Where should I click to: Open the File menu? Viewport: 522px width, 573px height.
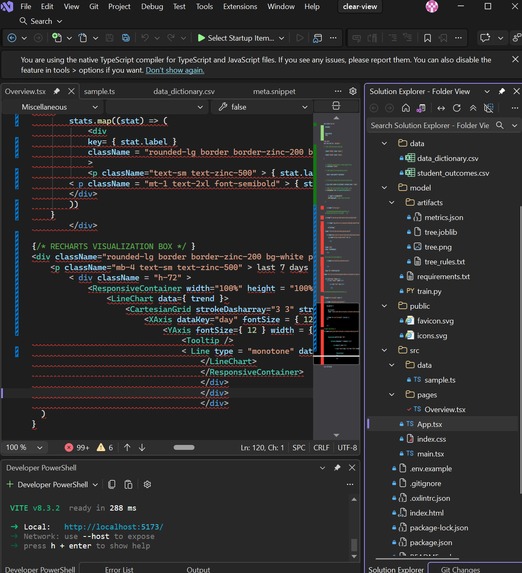(26, 7)
